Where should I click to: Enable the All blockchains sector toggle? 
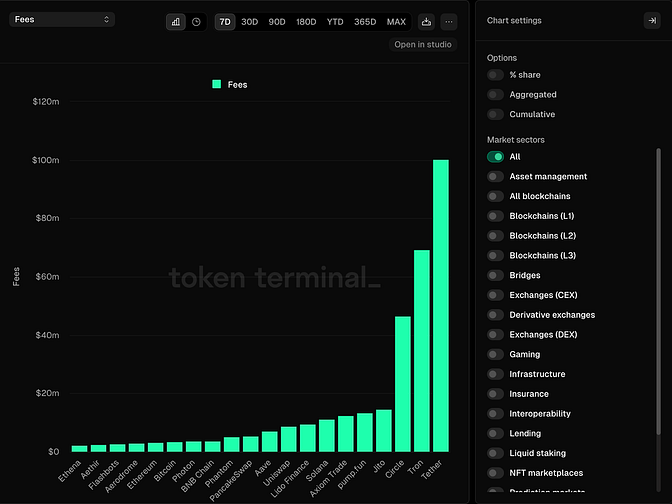(x=495, y=196)
